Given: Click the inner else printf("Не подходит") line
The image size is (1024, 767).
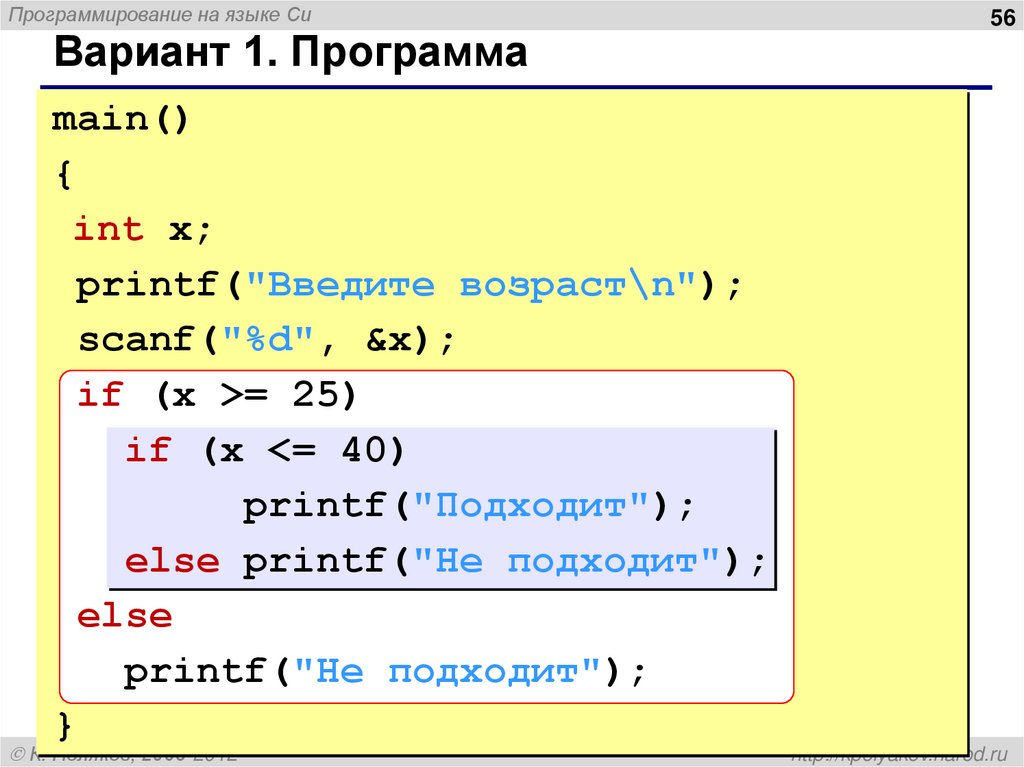Looking at the screenshot, I should tap(444, 561).
